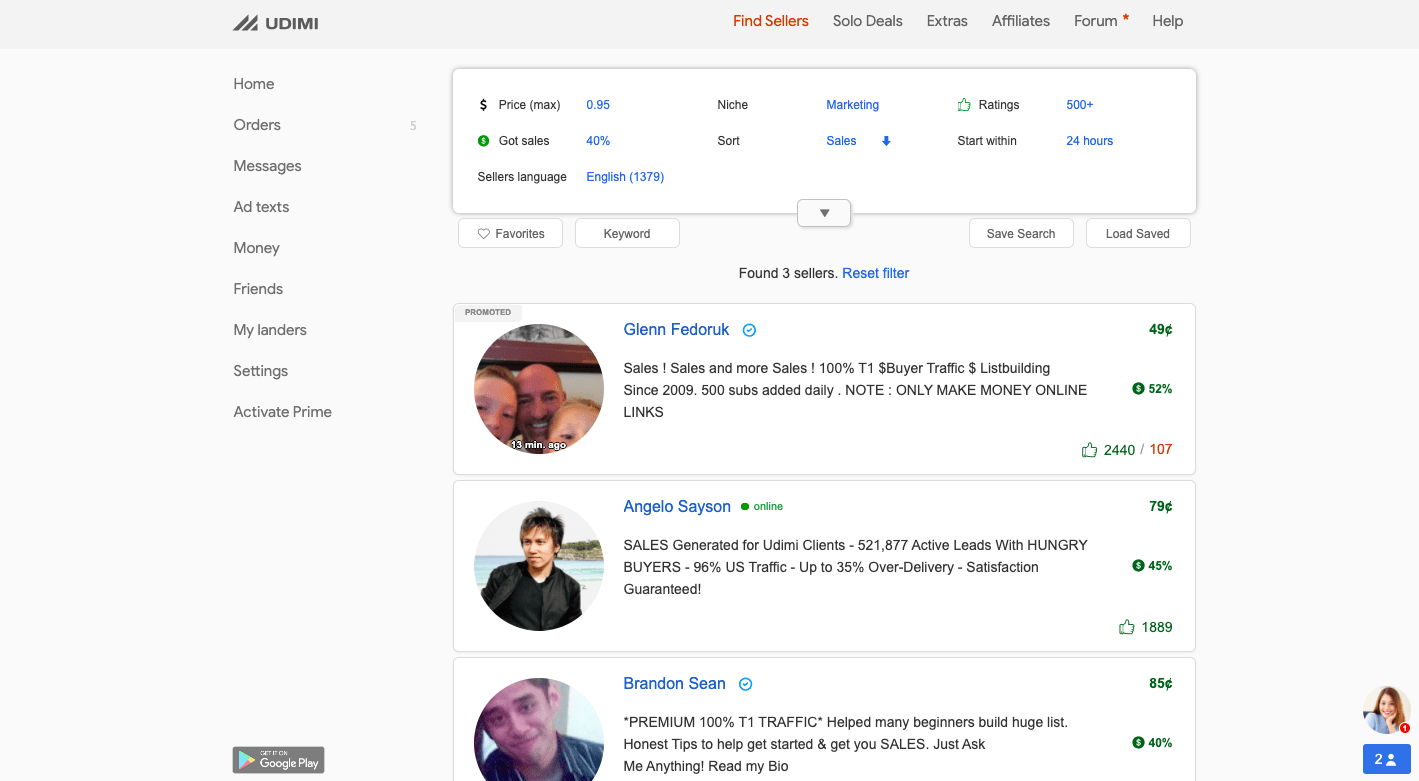Screen dimensions: 1419x781
Task: Toggle the Favorites heart filter
Action: [x=510, y=234]
